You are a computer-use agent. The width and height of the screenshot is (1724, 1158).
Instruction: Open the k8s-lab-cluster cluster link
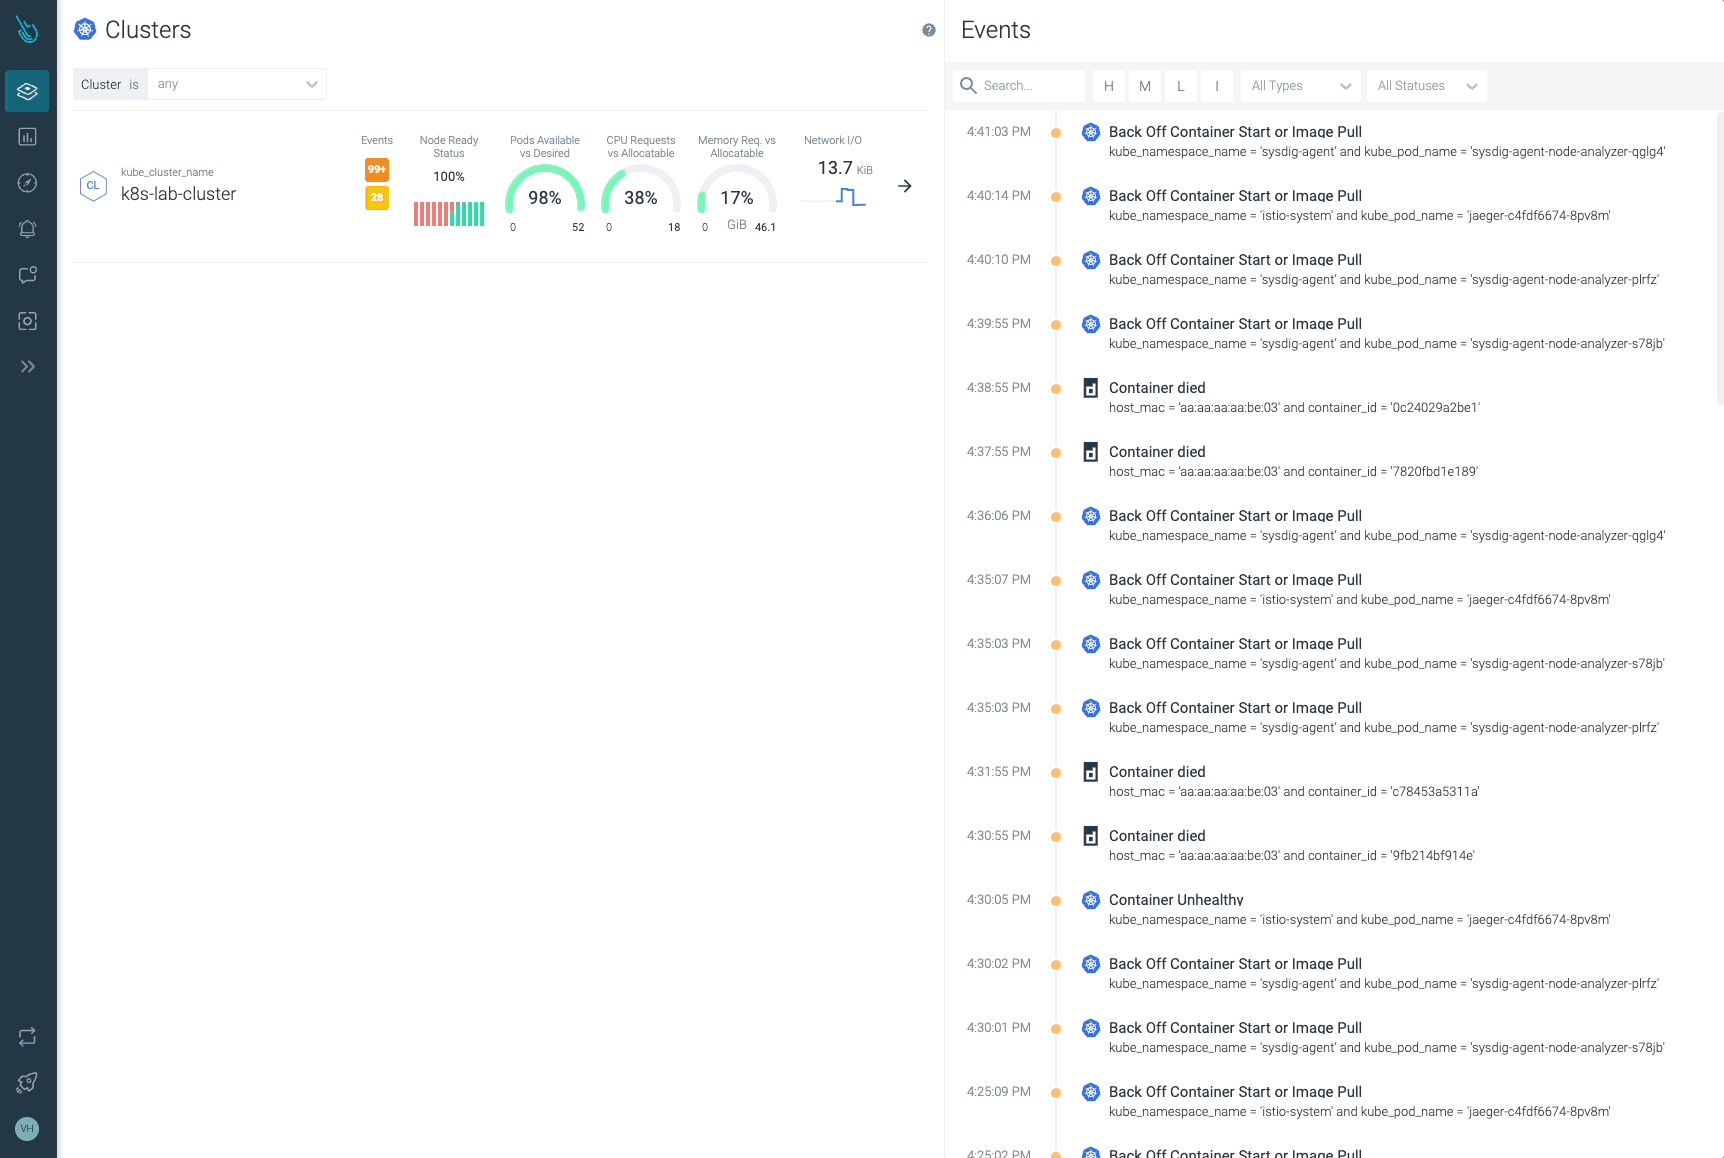[x=178, y=194]
